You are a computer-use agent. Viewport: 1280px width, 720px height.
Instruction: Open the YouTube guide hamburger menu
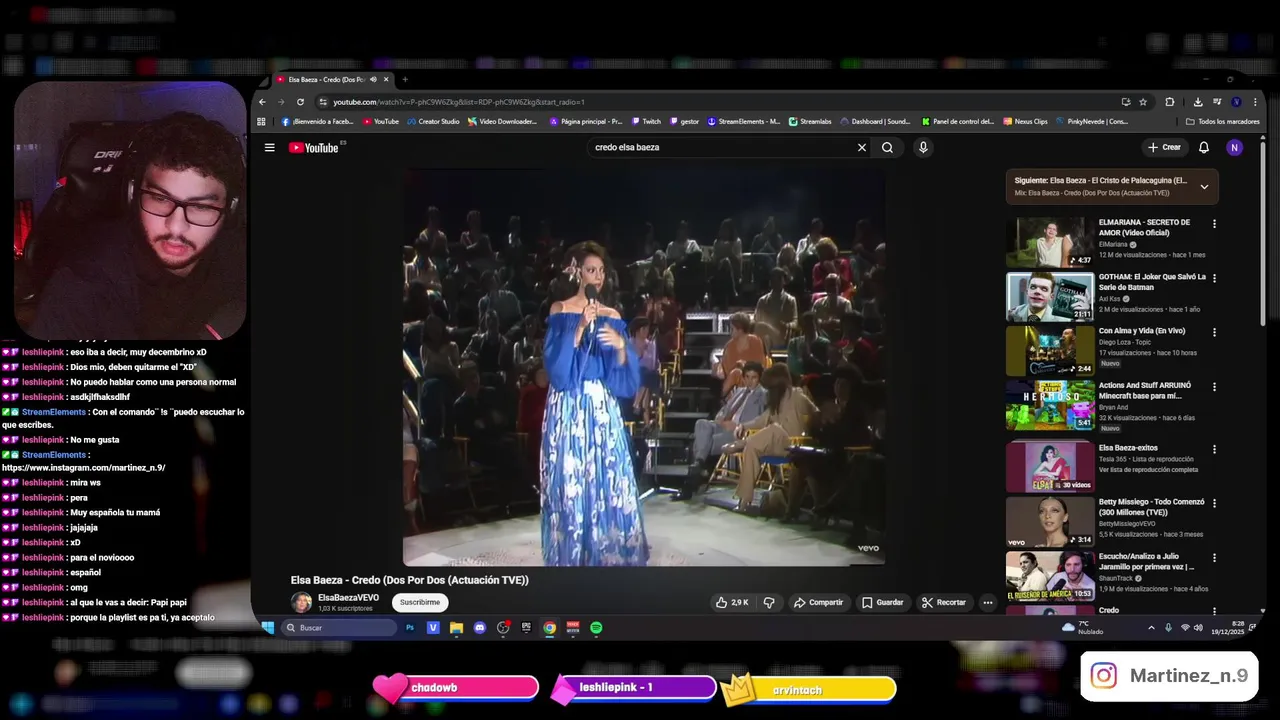tap(269, 147)
